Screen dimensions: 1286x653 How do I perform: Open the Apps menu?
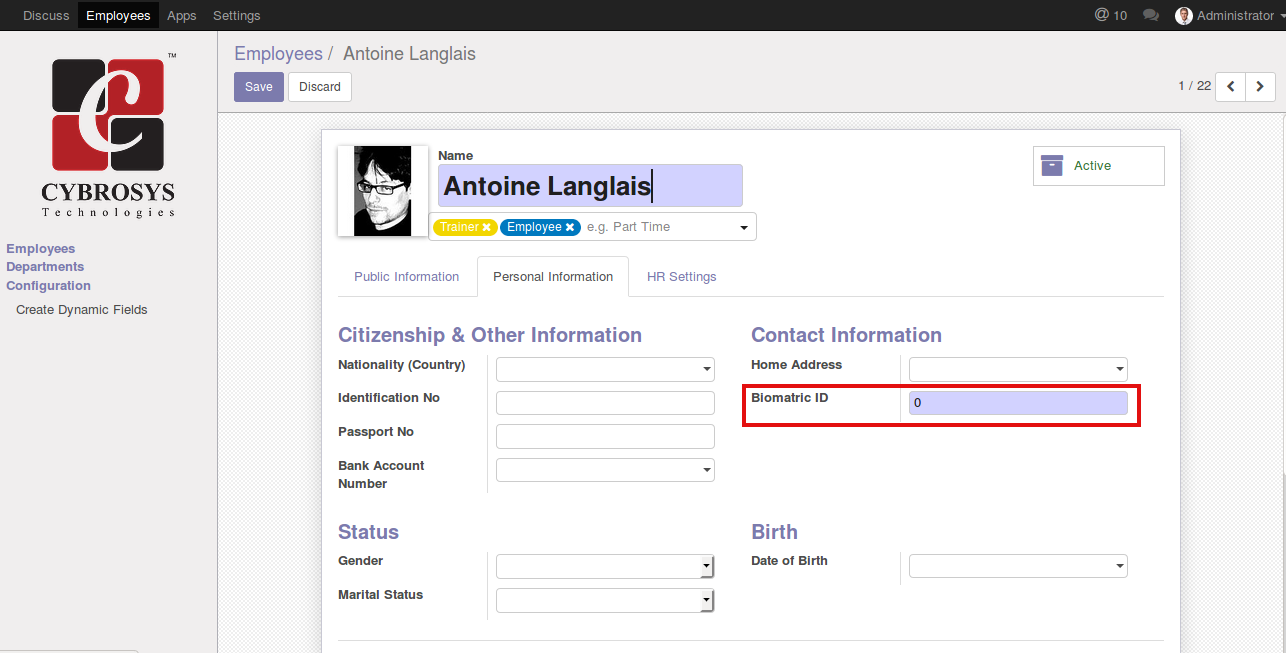tap(182, 15)
